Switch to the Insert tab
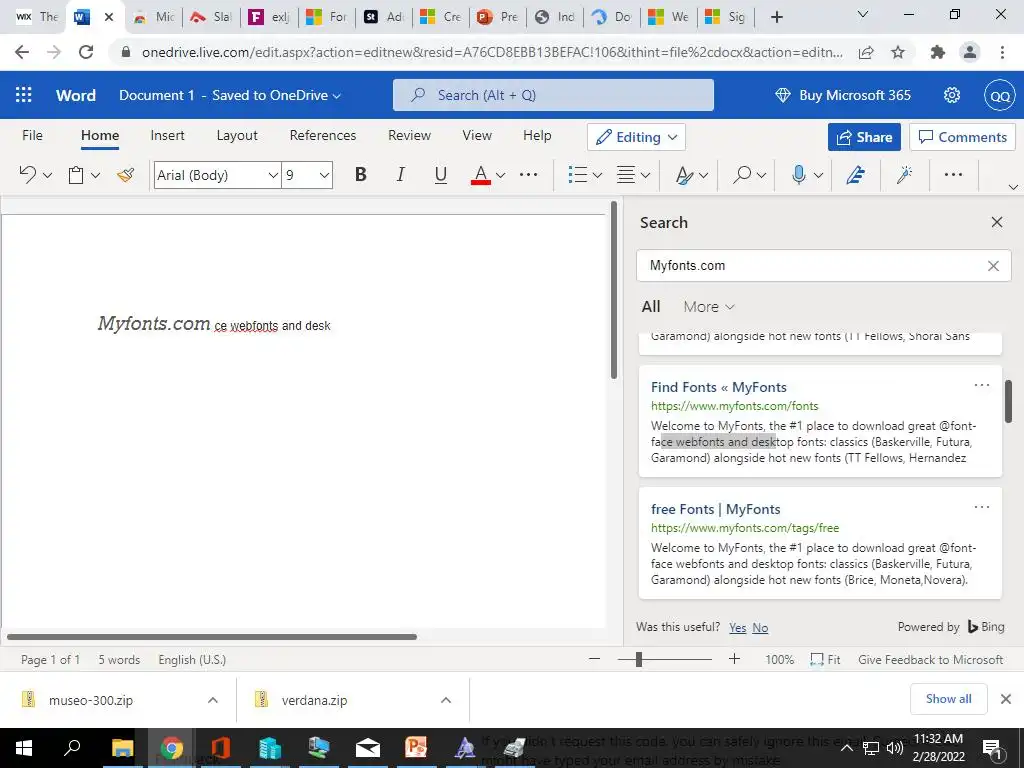The width and height of the screenshot is (1024, 768). coord(167,135)
